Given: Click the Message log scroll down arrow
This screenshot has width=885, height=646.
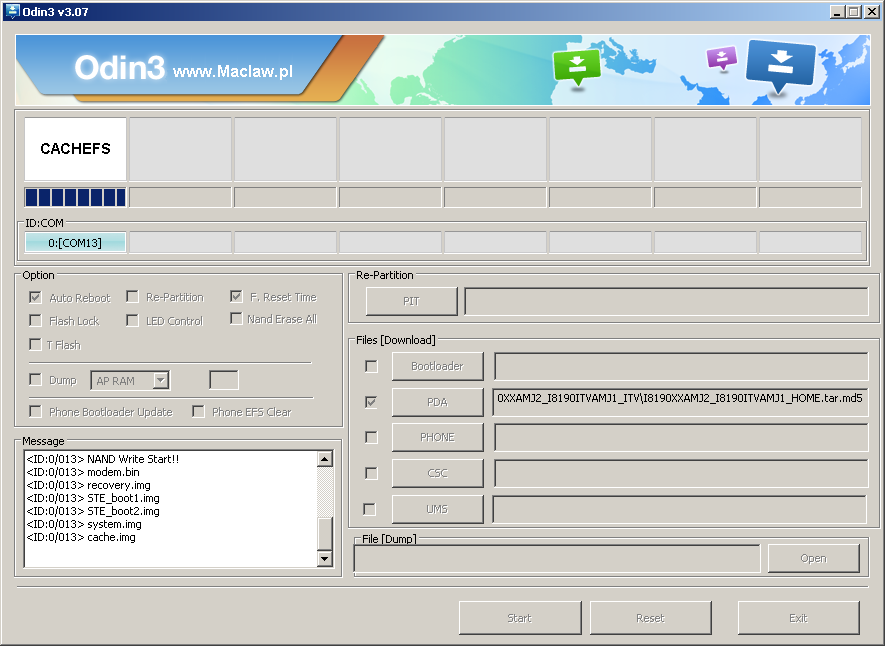Looking at the screenshot, I should click(x=325, y=559).
